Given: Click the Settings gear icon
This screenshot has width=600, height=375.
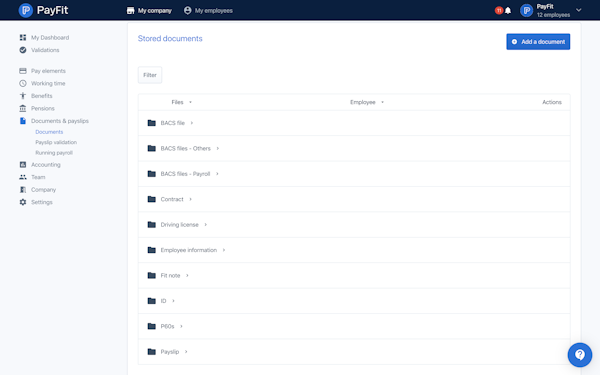Looking at the screenshot, I should click(x=23, y=202).
